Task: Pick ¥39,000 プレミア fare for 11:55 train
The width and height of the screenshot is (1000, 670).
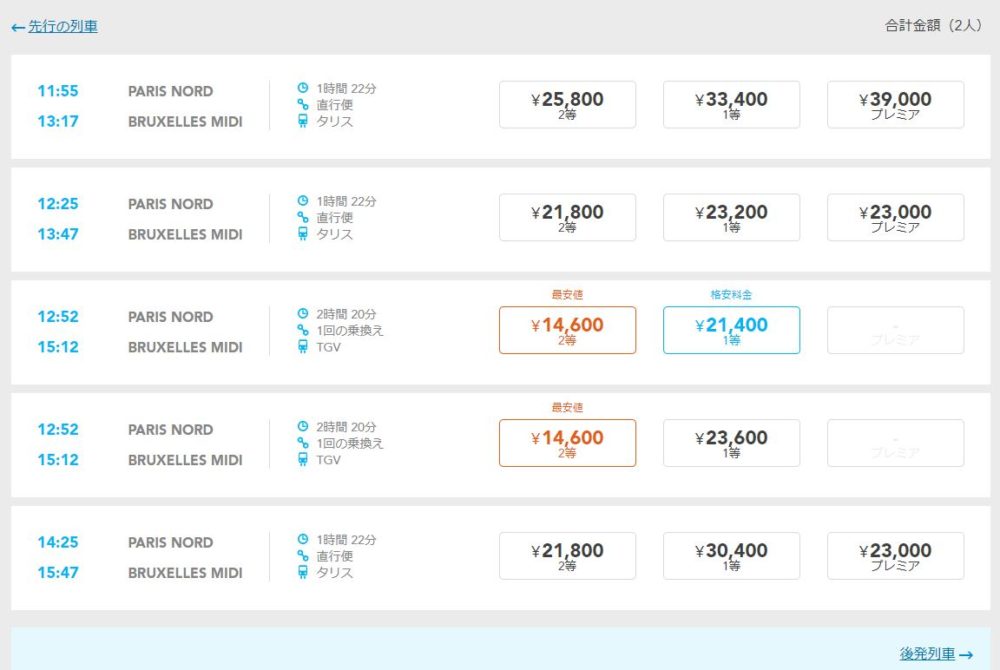Action: pyautogui.click(x=895, y=104)
